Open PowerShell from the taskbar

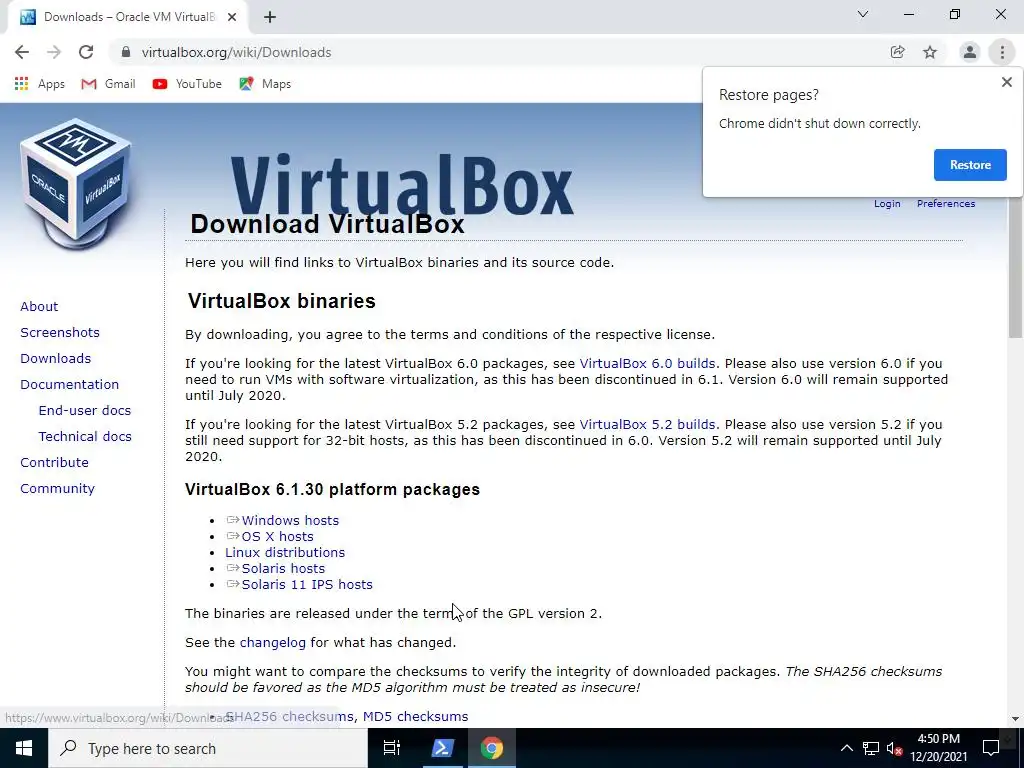coord(442,748)
